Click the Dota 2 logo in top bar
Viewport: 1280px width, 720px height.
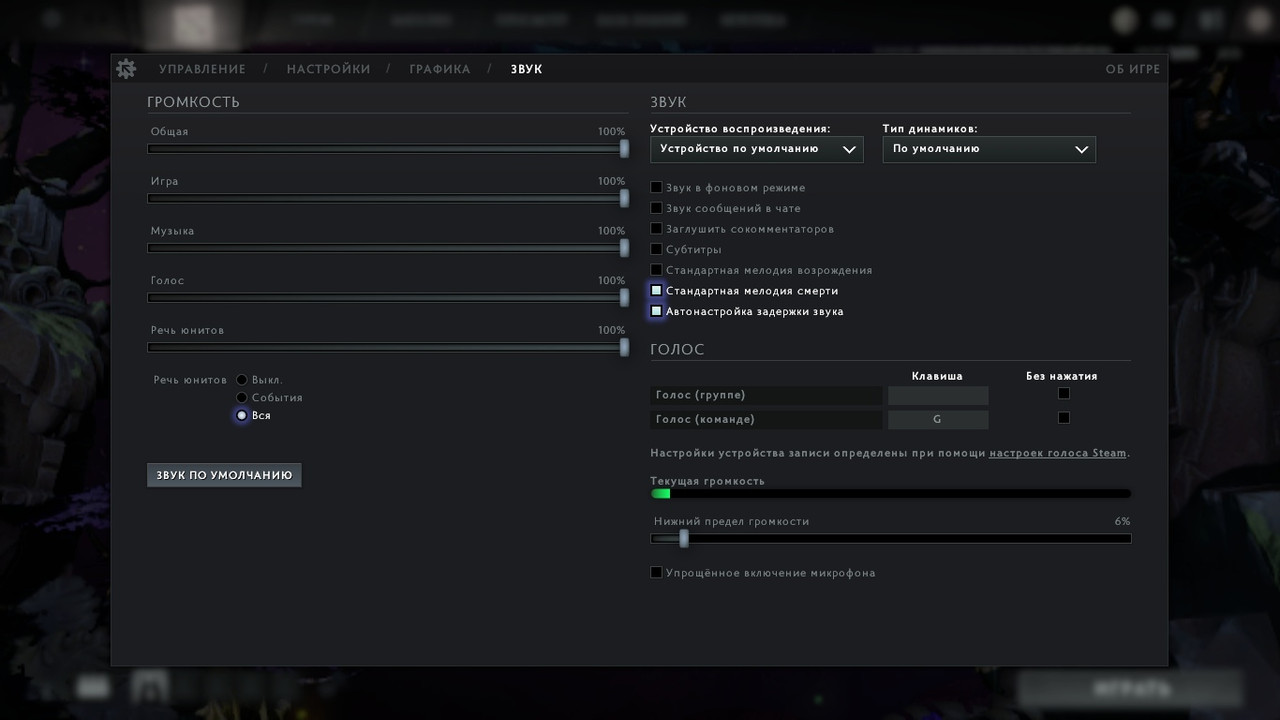(x=192, y=22)
